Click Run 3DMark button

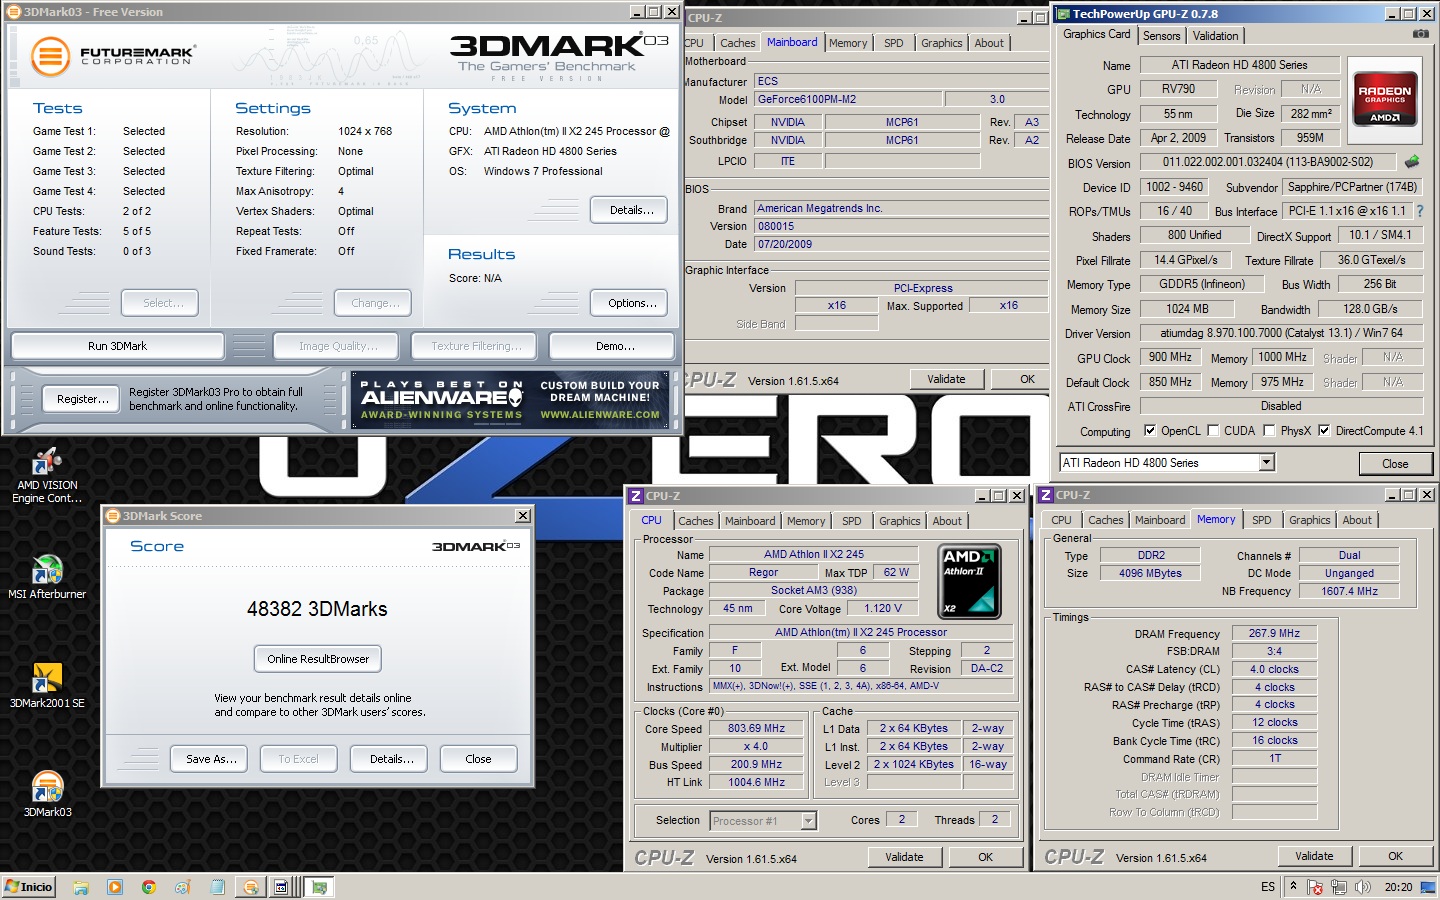tap(117, 346)
